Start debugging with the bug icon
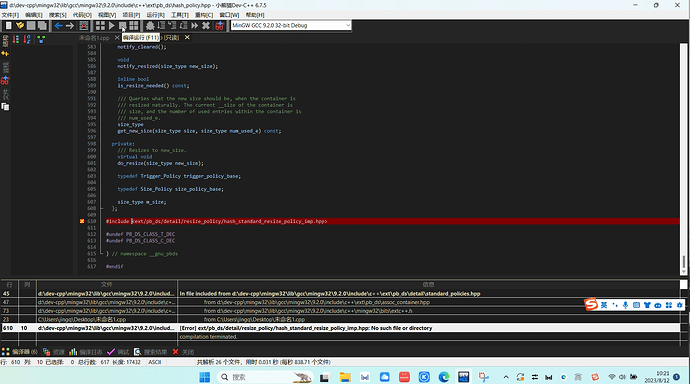The height and width of the screenshot is (384, 690). click(x=150, y=26)
